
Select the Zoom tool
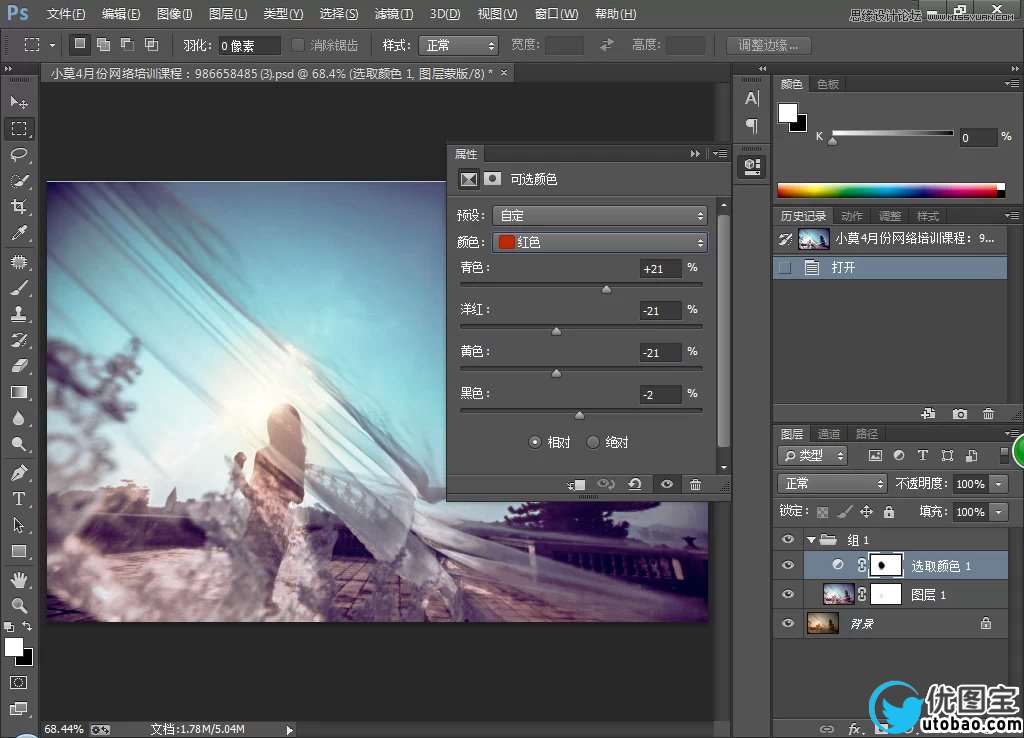click(x=19, y=605)
